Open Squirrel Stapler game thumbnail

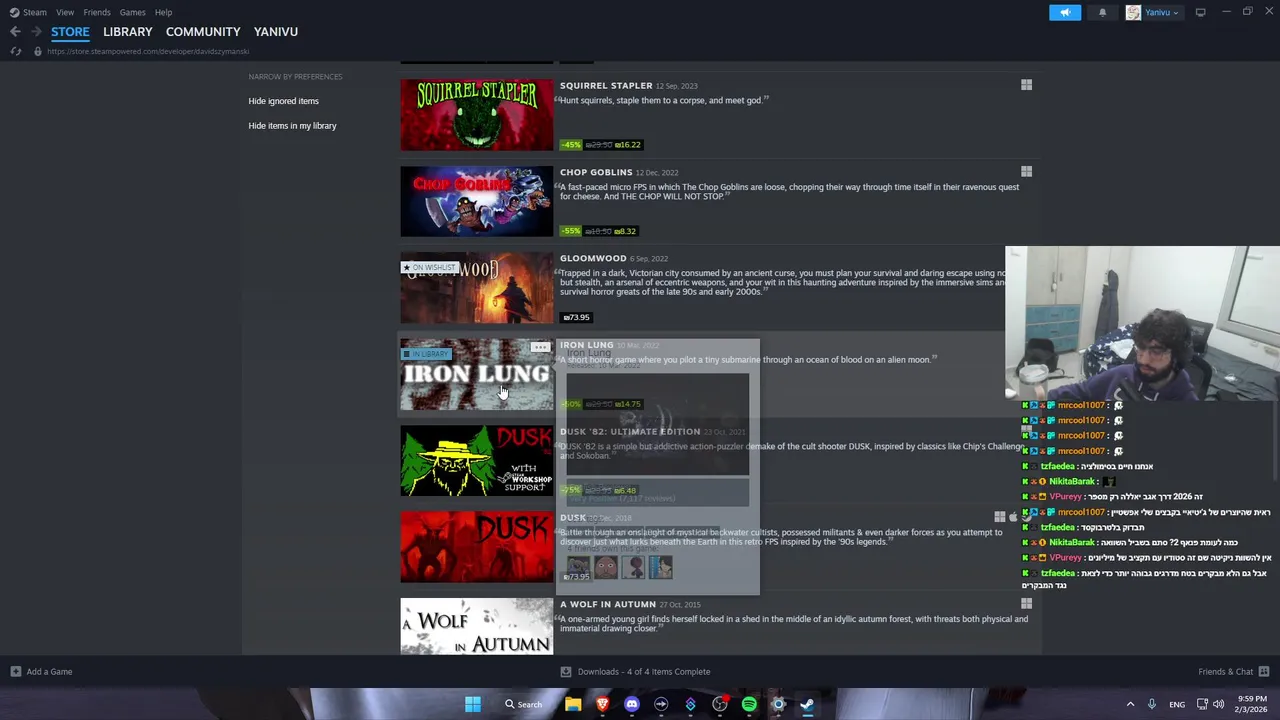click(477, 115)
